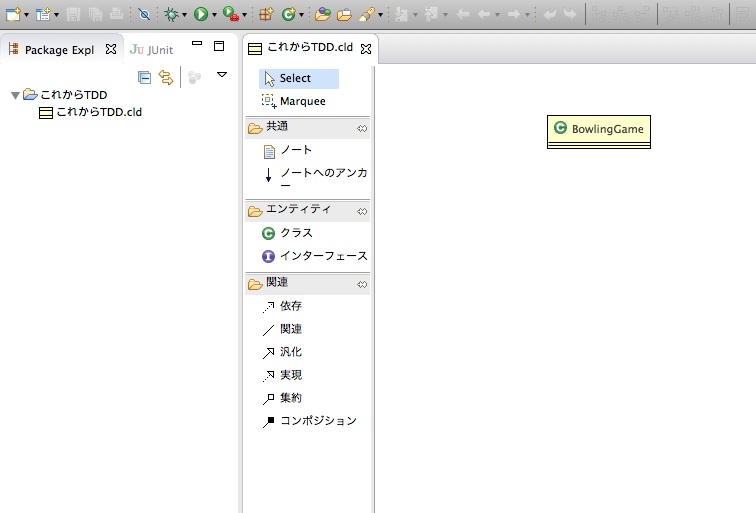Click the greyed Forward navigation arrow
Screen dimensions: 756x513
[513, 14]
